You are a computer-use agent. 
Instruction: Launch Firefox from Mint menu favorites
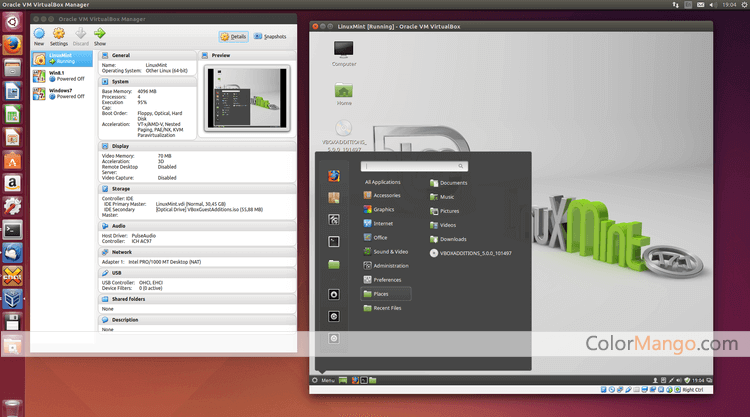334,176
